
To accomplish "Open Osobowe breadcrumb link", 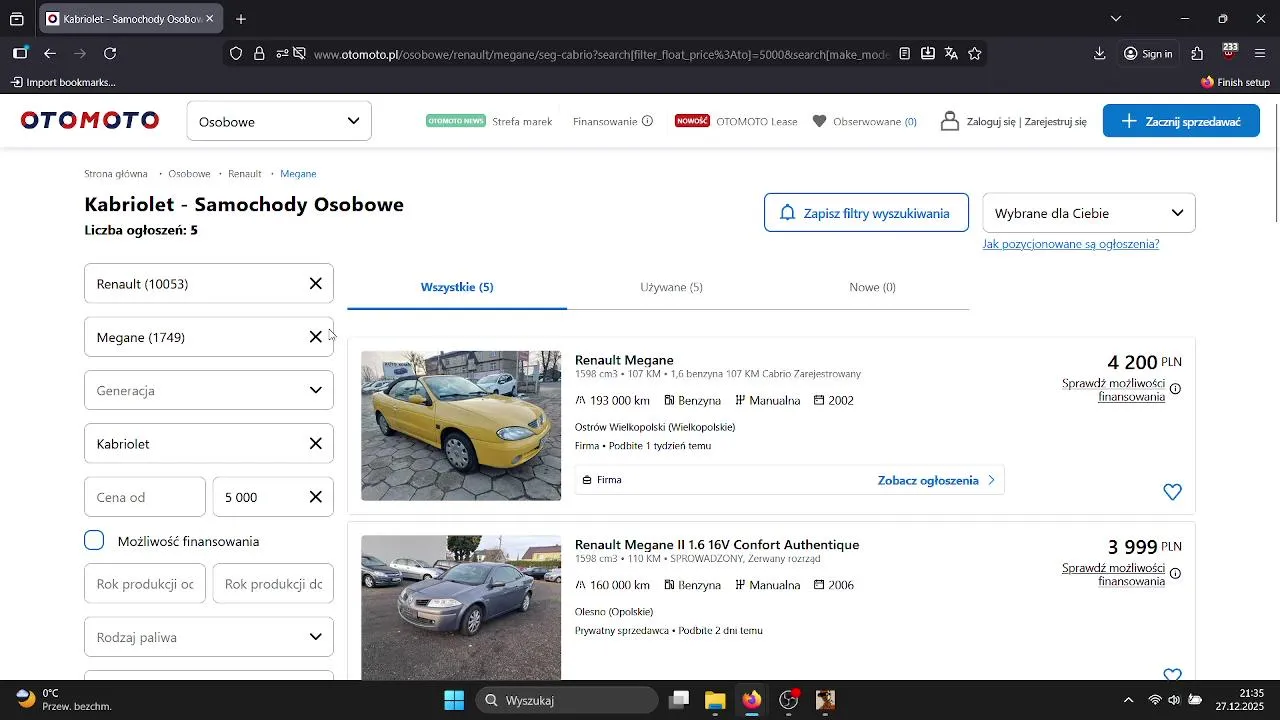I will 189,174.
